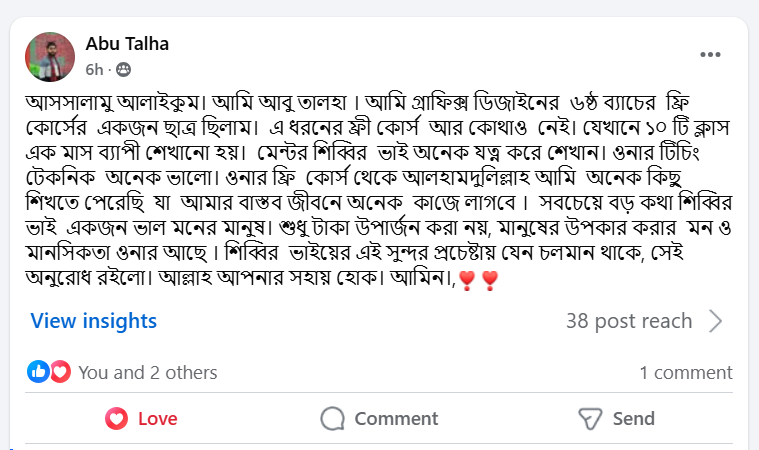
Task: Open the View insights link
Action: click(x=94, y=321)
